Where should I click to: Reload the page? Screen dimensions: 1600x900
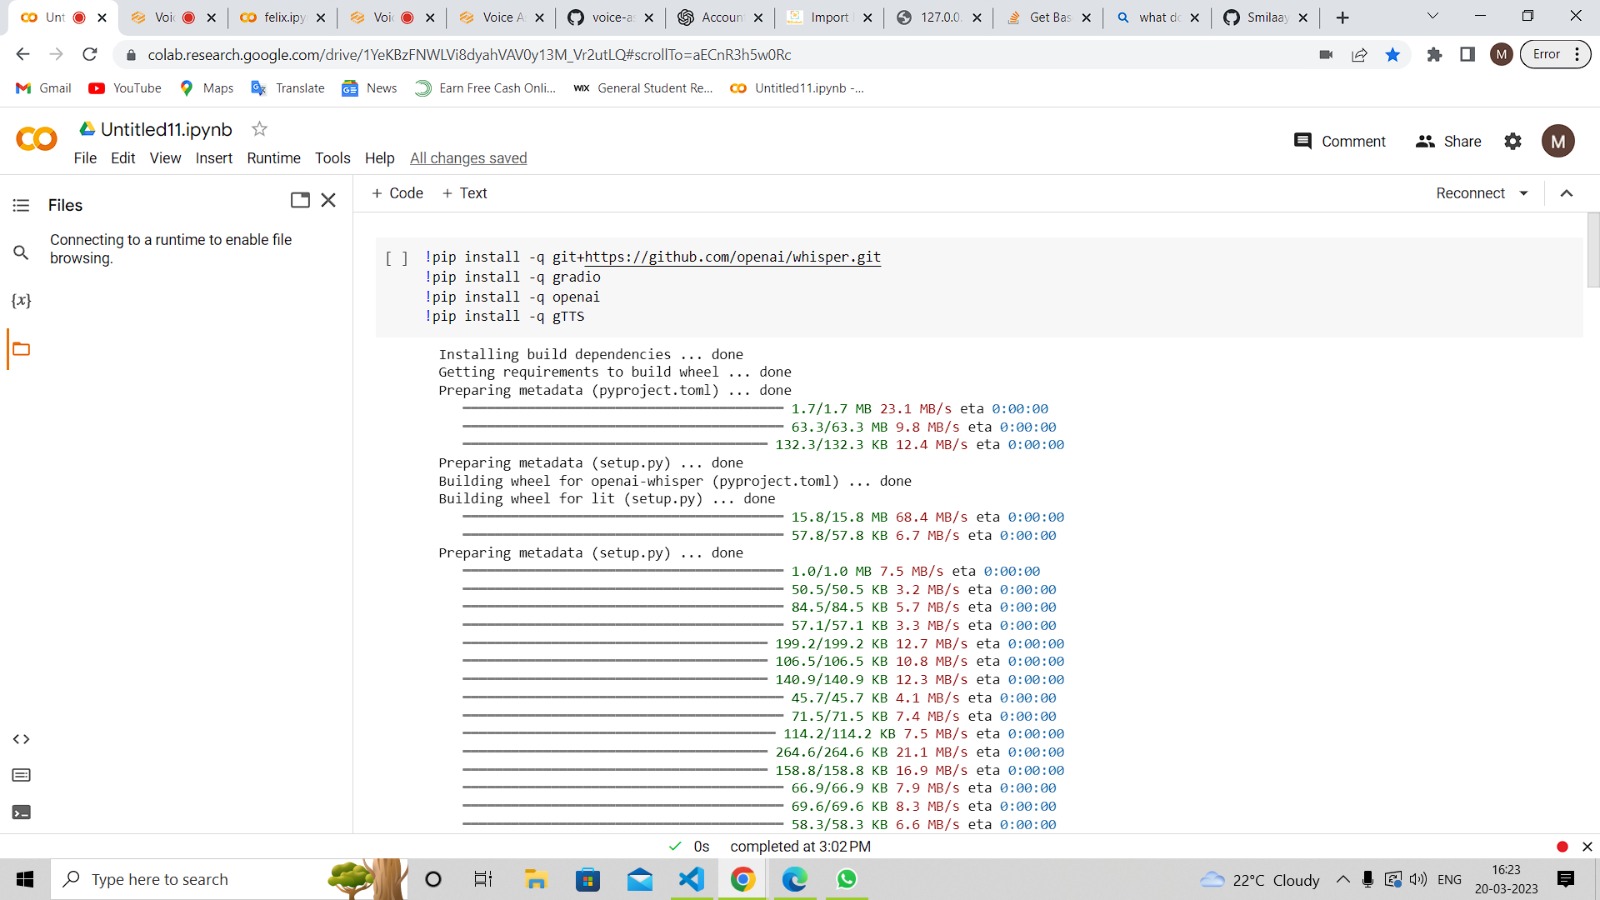coord(90,54)
